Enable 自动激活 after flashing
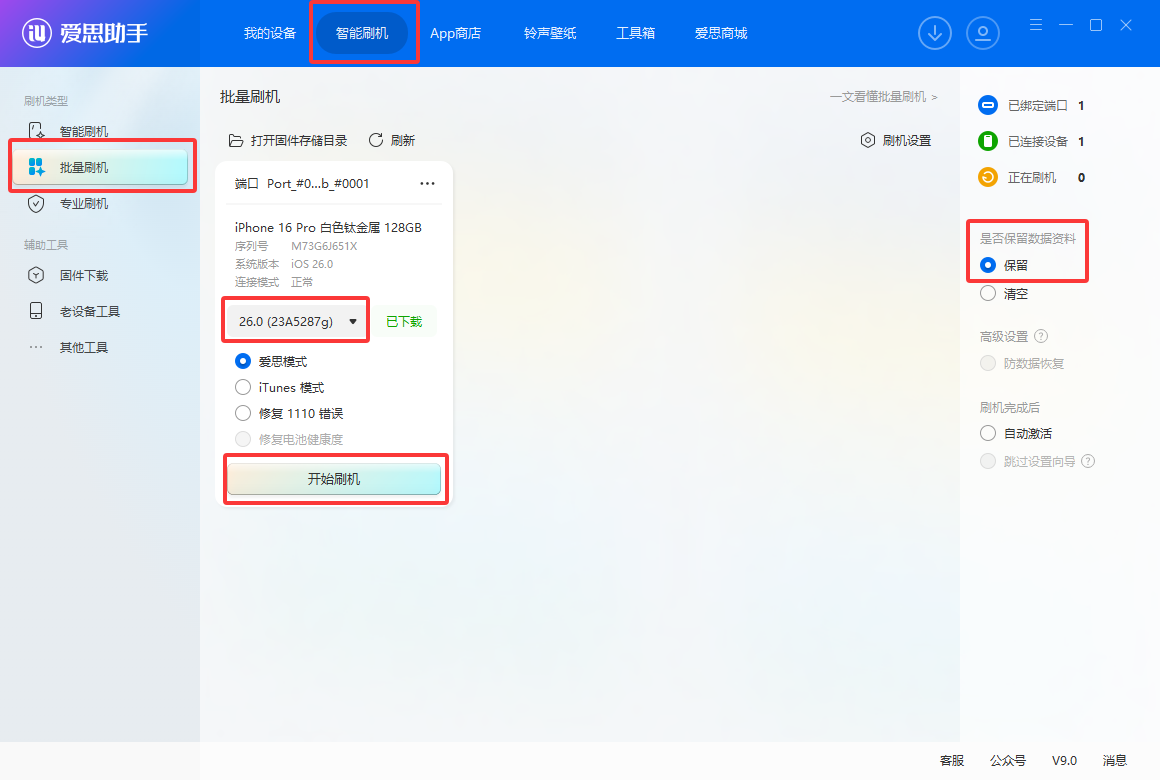Screen dimensions: 1160x780 coord(988,433)
